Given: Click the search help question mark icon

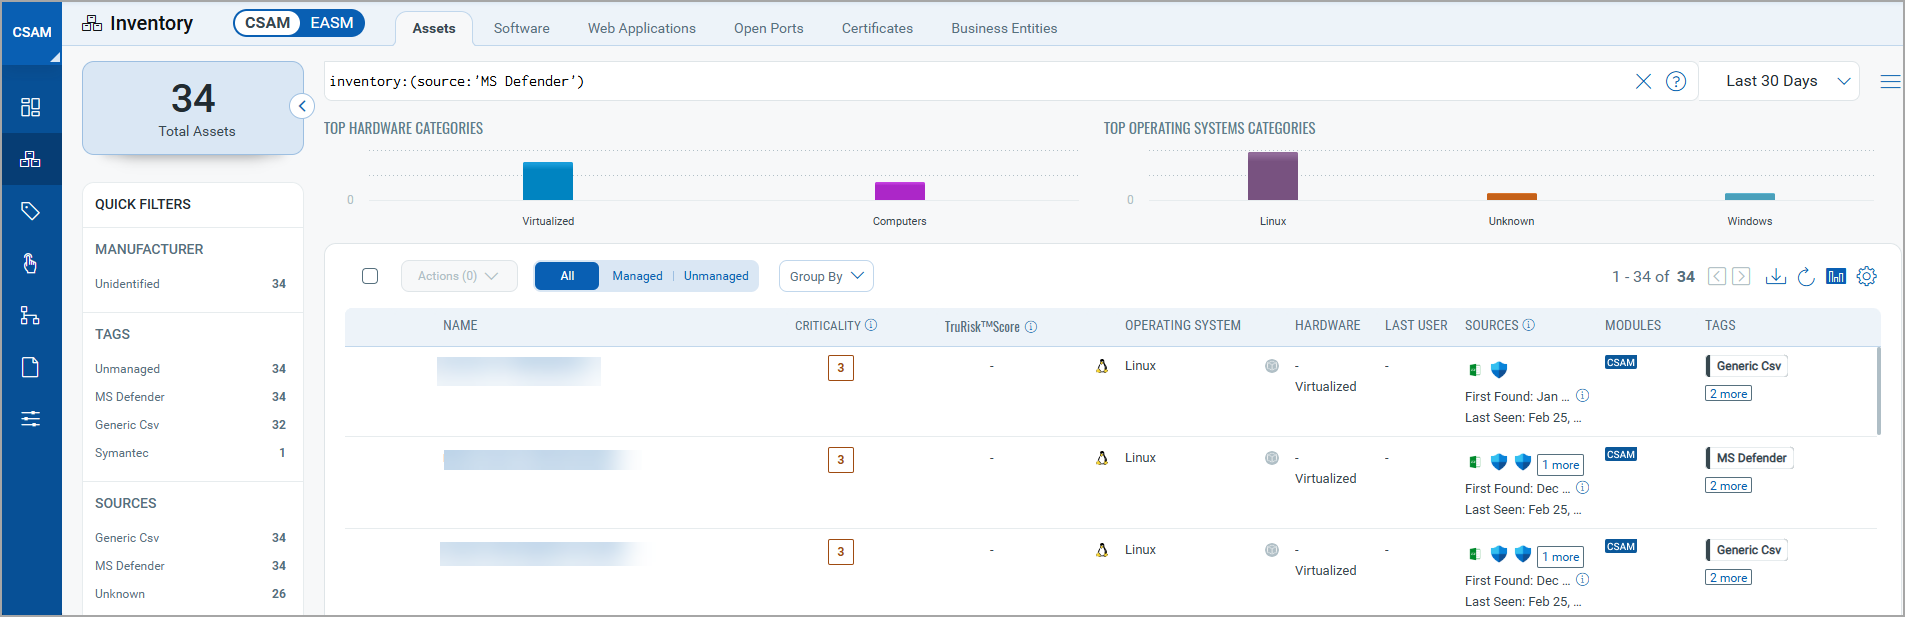Looking at the screenshot, I should [1676, 81].
